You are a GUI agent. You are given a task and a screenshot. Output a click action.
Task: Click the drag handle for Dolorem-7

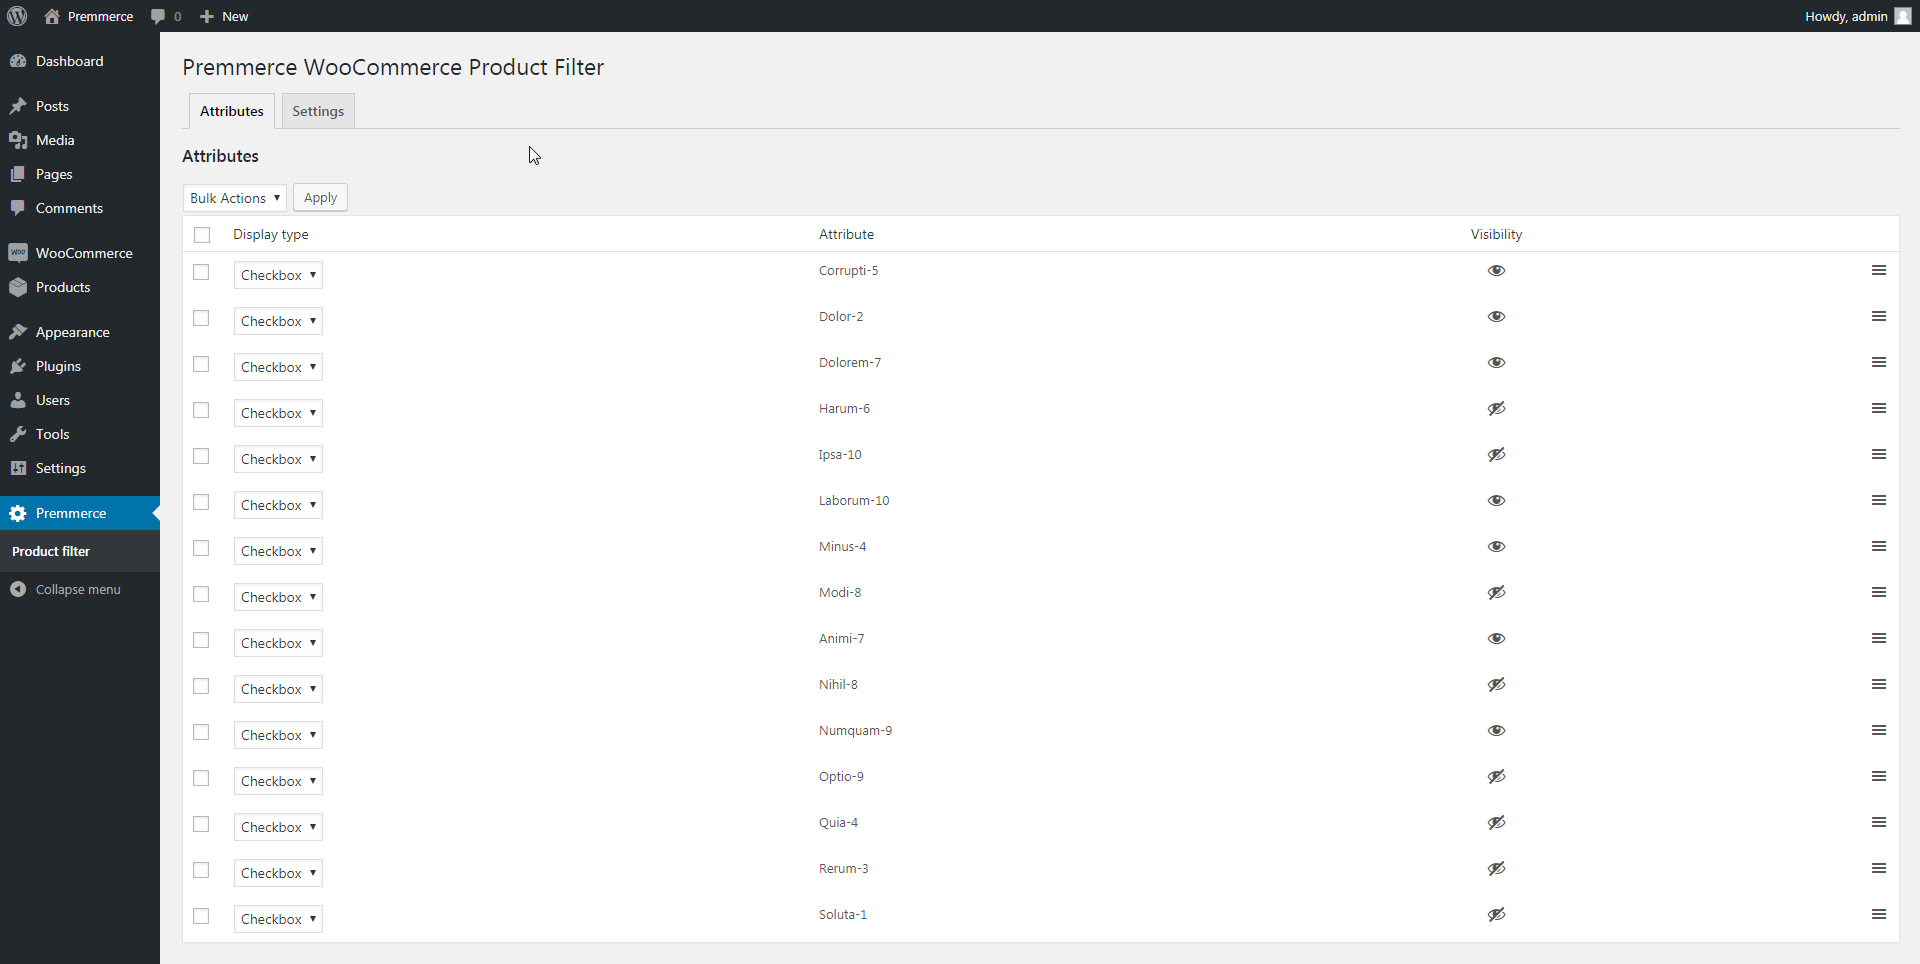coord(1879,363)
